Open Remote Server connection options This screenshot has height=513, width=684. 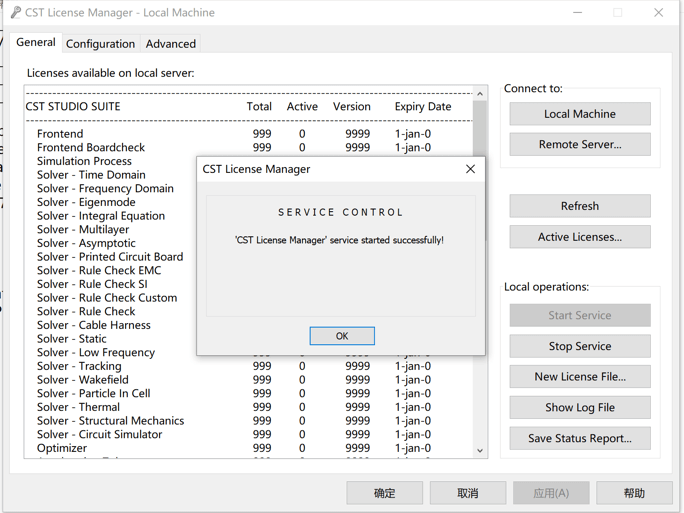[580, 144]
